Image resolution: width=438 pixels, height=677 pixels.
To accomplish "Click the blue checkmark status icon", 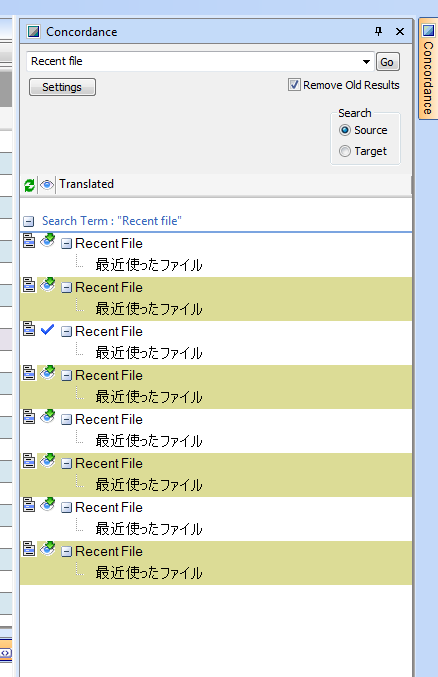I will click(x=48, y=330).
